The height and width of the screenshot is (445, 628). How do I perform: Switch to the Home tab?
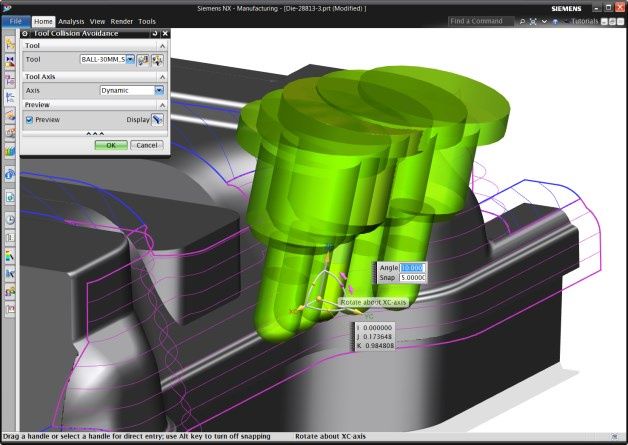point(43,21)
